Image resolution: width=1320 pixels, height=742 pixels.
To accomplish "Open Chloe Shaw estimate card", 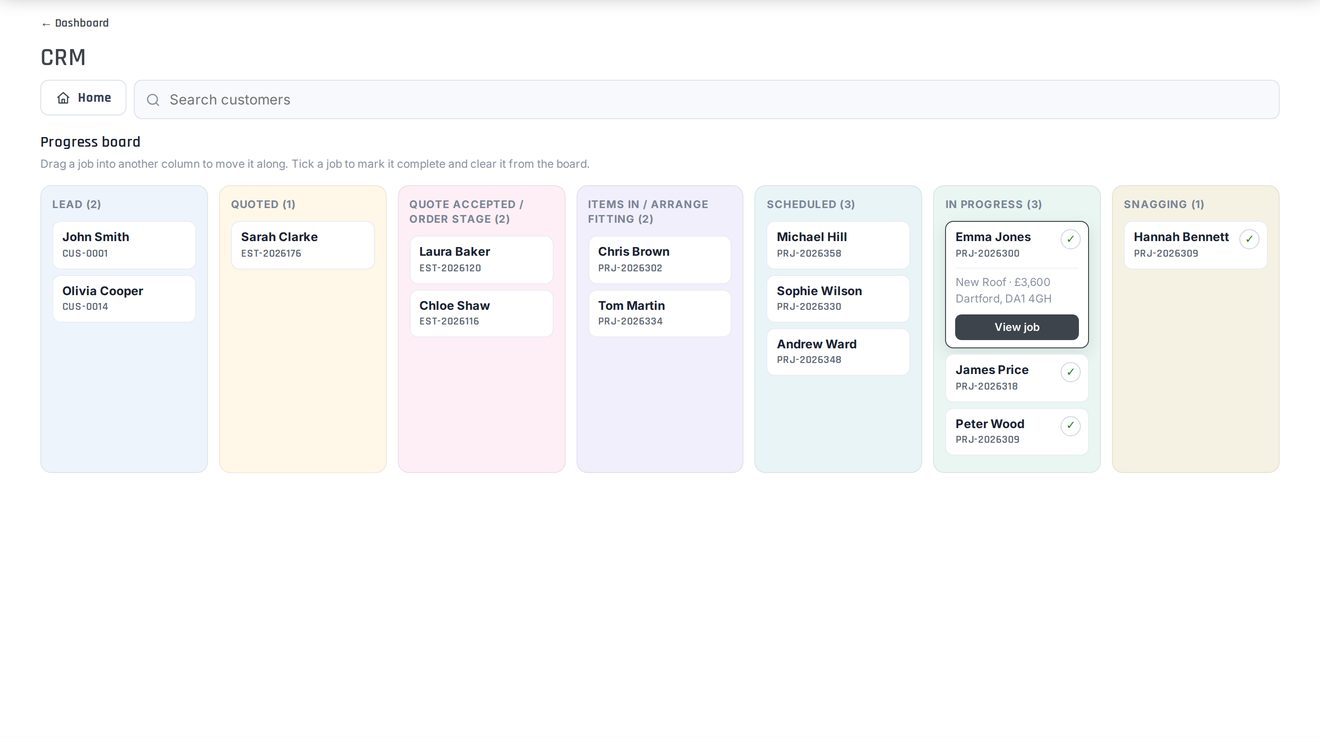I will coord(481,313).
